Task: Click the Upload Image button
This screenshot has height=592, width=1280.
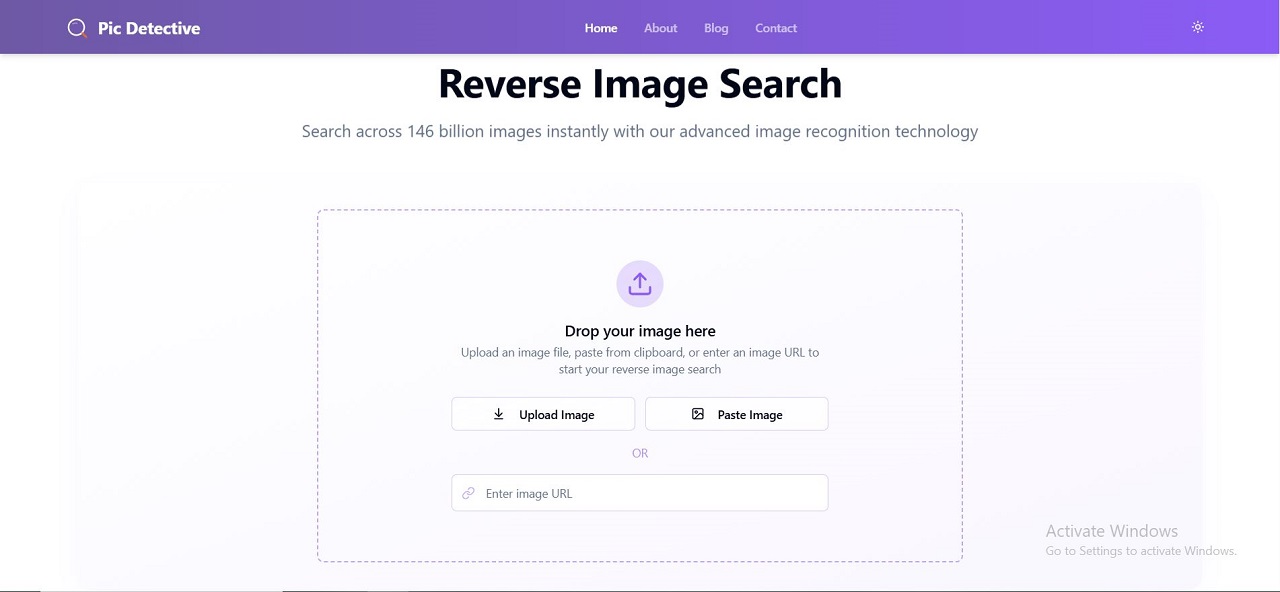Action: pos(543,414)
